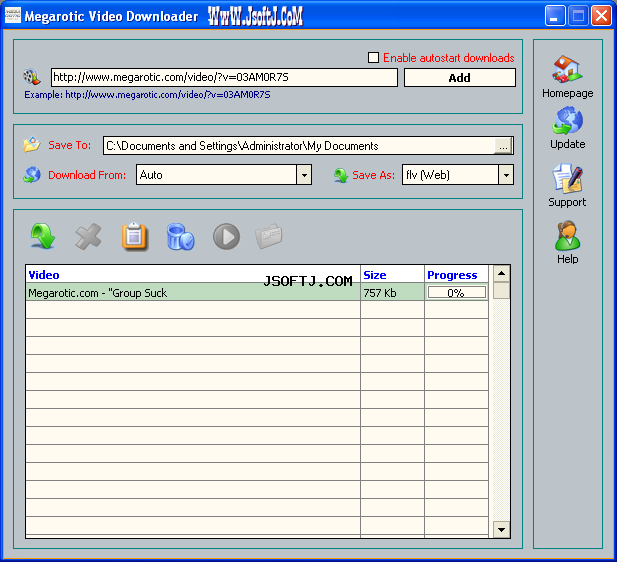Click the Progress column header
The width and height of the screenshot is (617, 562).
tap(456, 274)
